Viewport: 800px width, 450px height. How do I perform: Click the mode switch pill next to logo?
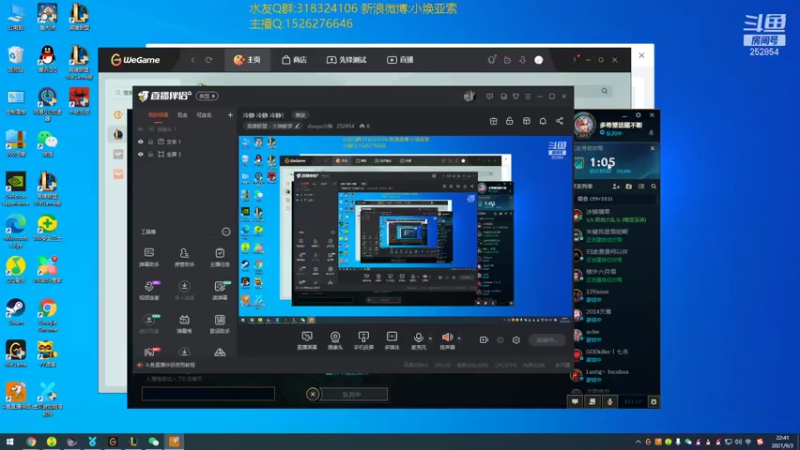point(208,96)
